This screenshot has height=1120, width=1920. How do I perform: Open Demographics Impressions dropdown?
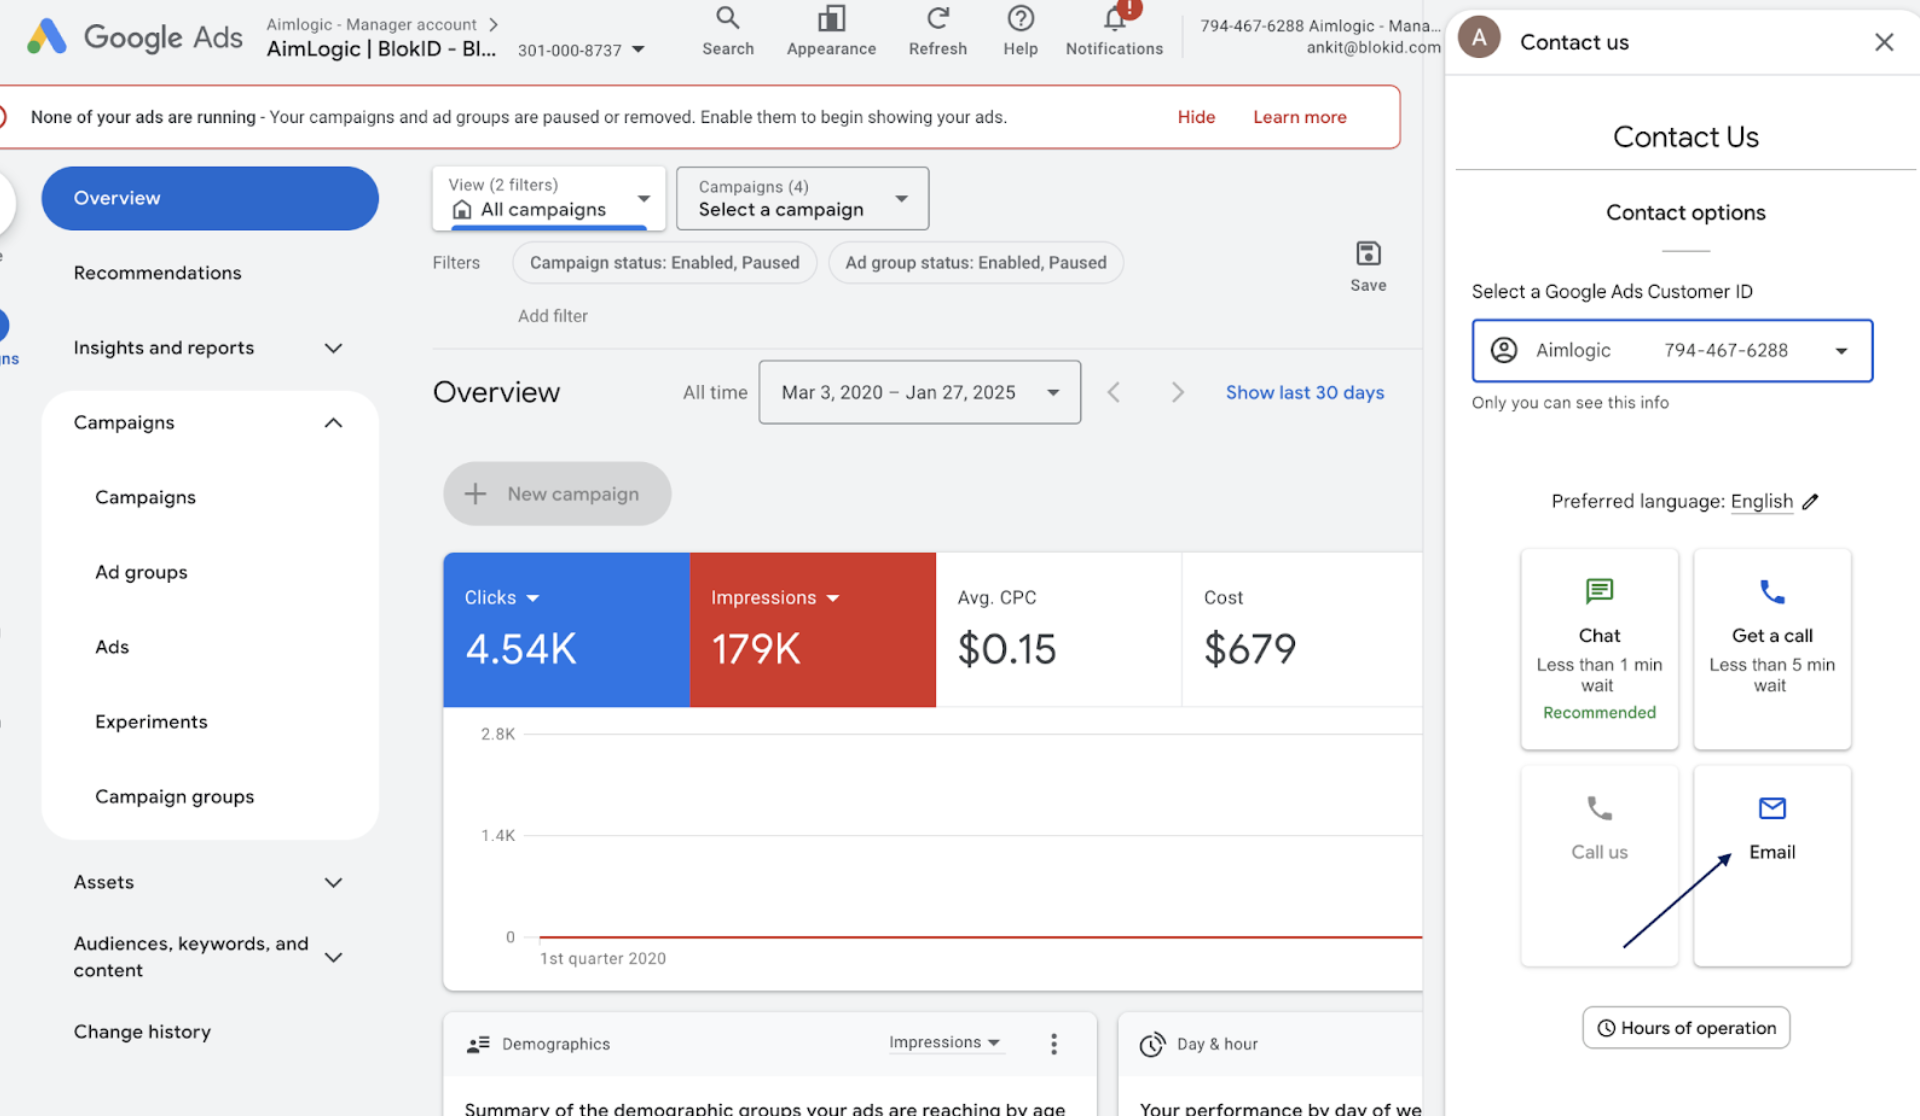pos(944,1042)
